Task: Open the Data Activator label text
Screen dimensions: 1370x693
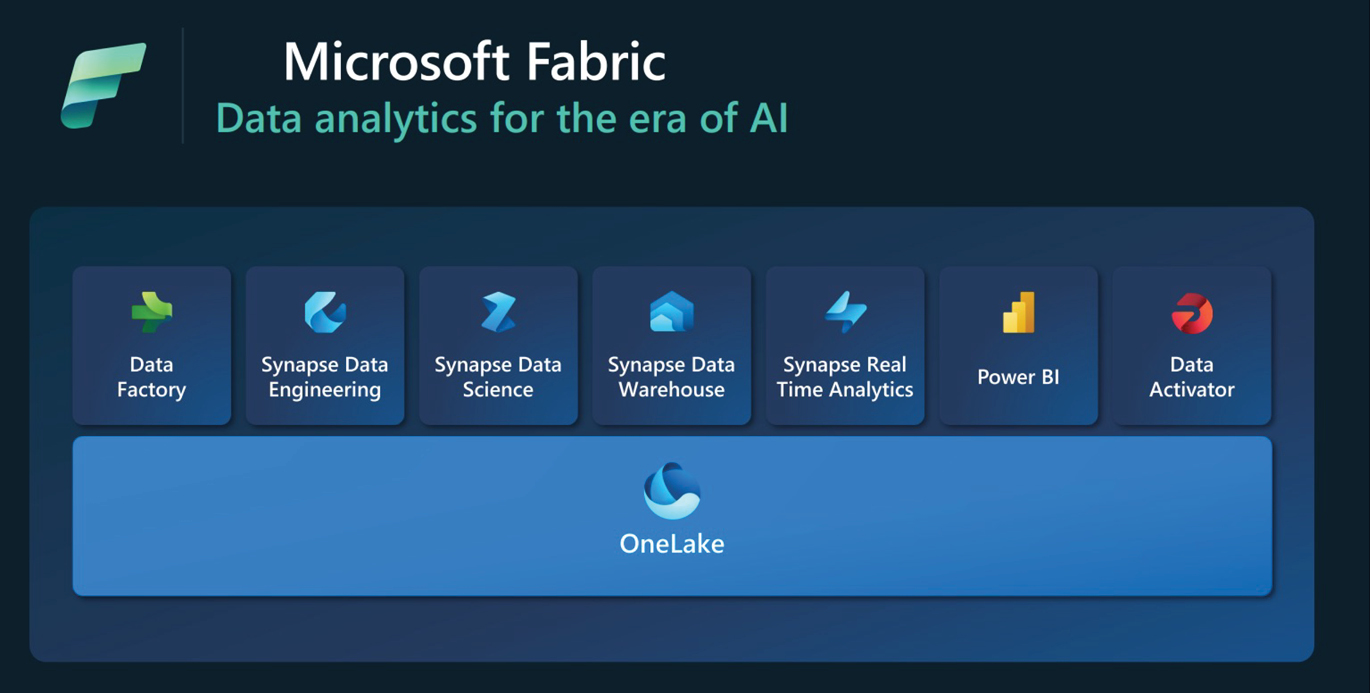Action: [x=1192, y=377]
